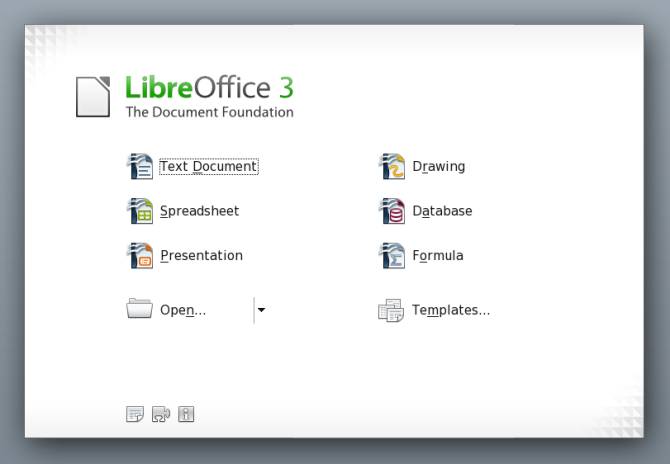Screen dimensions: 670x464
Task: Click the Presentation text label
Action: (202, 255)
